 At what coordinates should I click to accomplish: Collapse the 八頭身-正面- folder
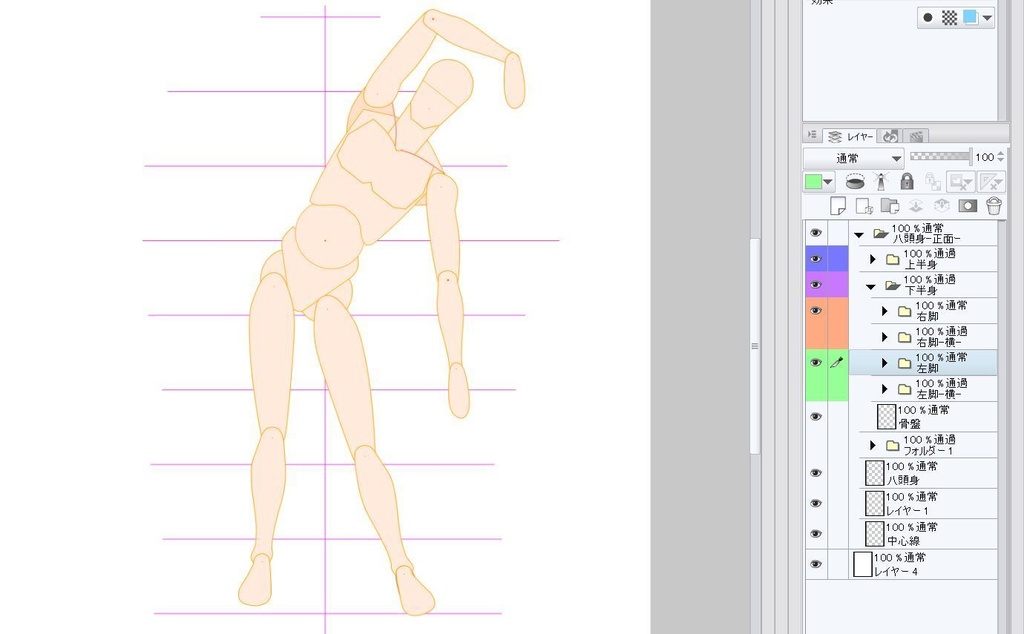859,234
